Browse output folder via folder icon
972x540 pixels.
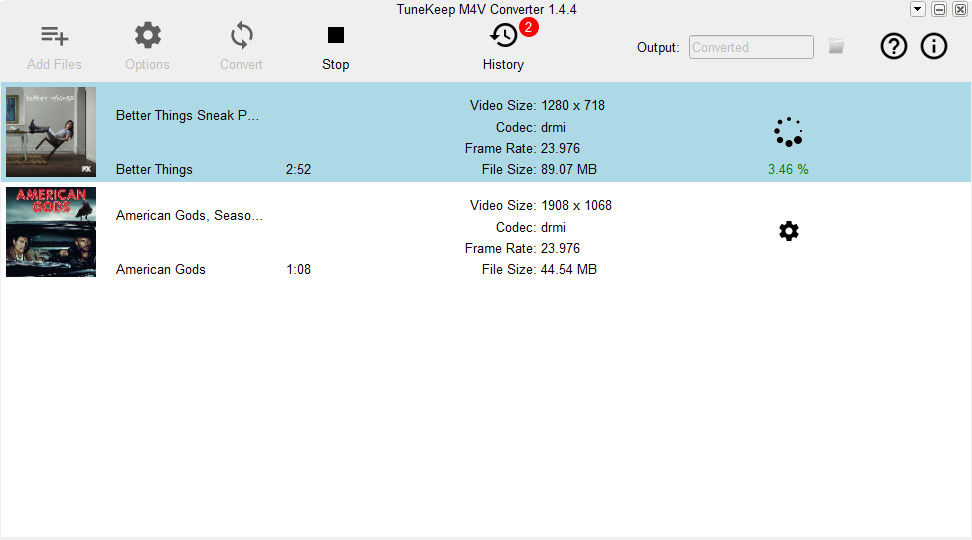(836, 46)
